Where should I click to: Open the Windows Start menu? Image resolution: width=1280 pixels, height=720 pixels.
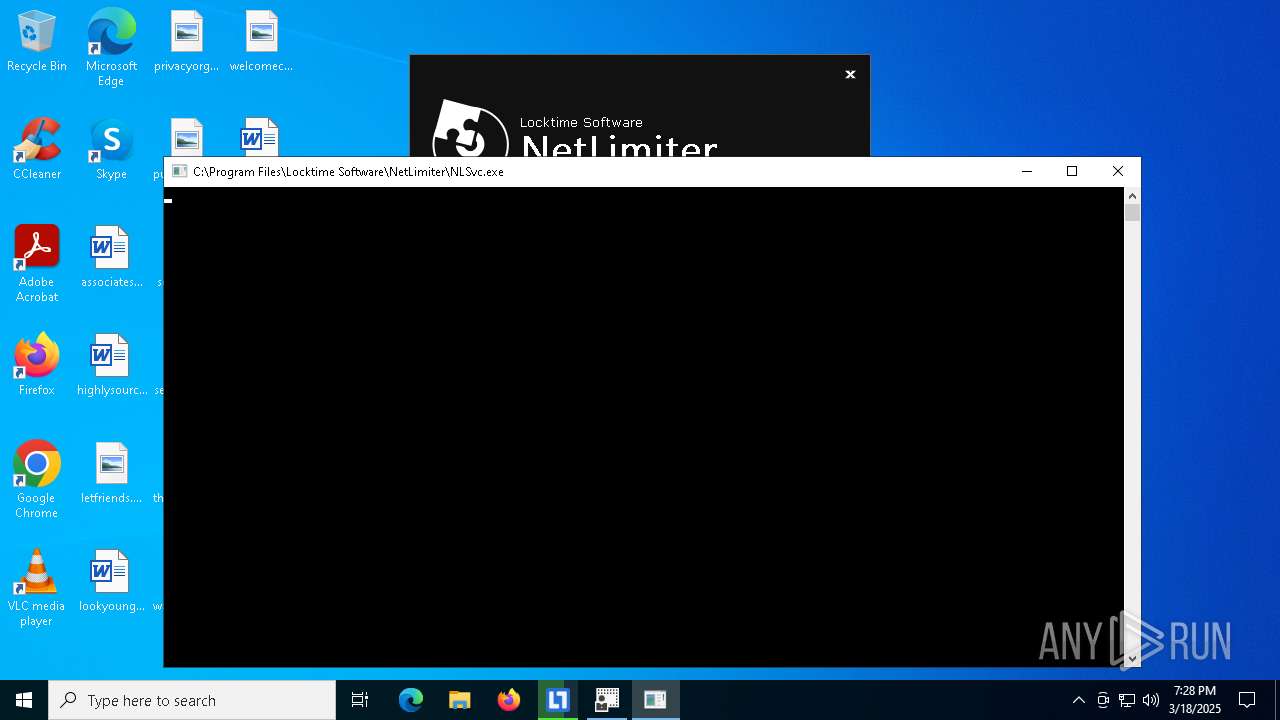pyautogui.click(x=24, y=700)
